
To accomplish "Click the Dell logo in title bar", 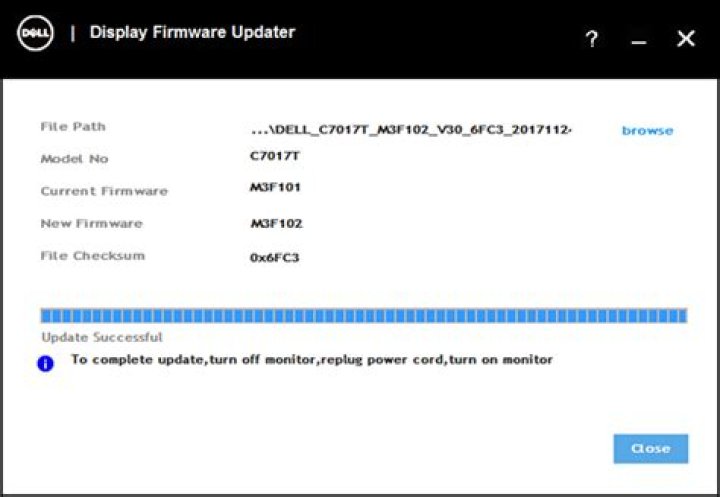I will coord(35,33).
